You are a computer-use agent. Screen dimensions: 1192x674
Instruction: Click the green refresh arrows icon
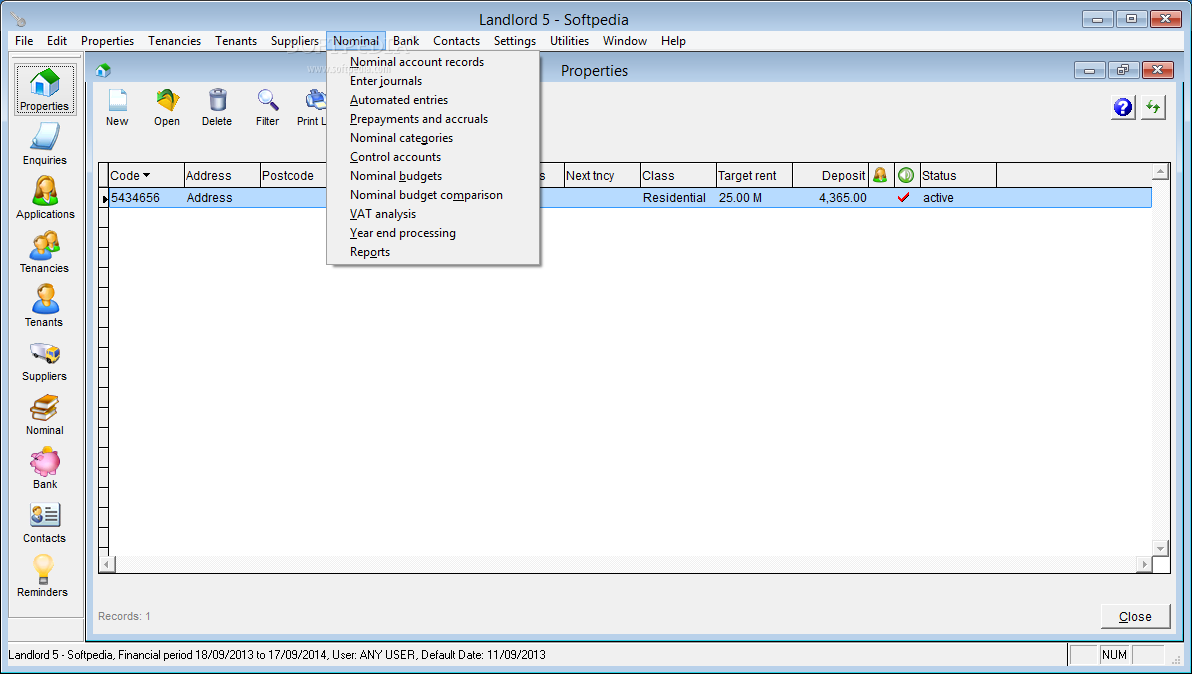pos(1153,107)
